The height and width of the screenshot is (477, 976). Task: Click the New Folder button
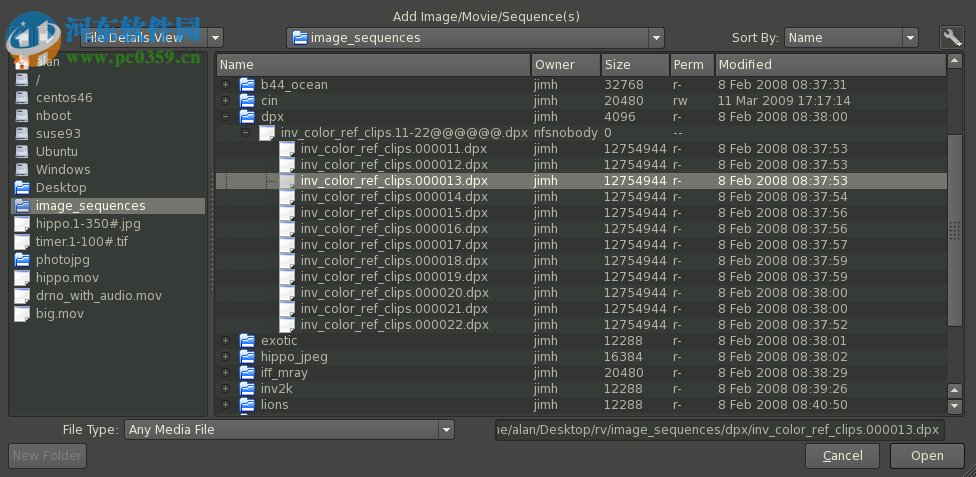point(47,456)
